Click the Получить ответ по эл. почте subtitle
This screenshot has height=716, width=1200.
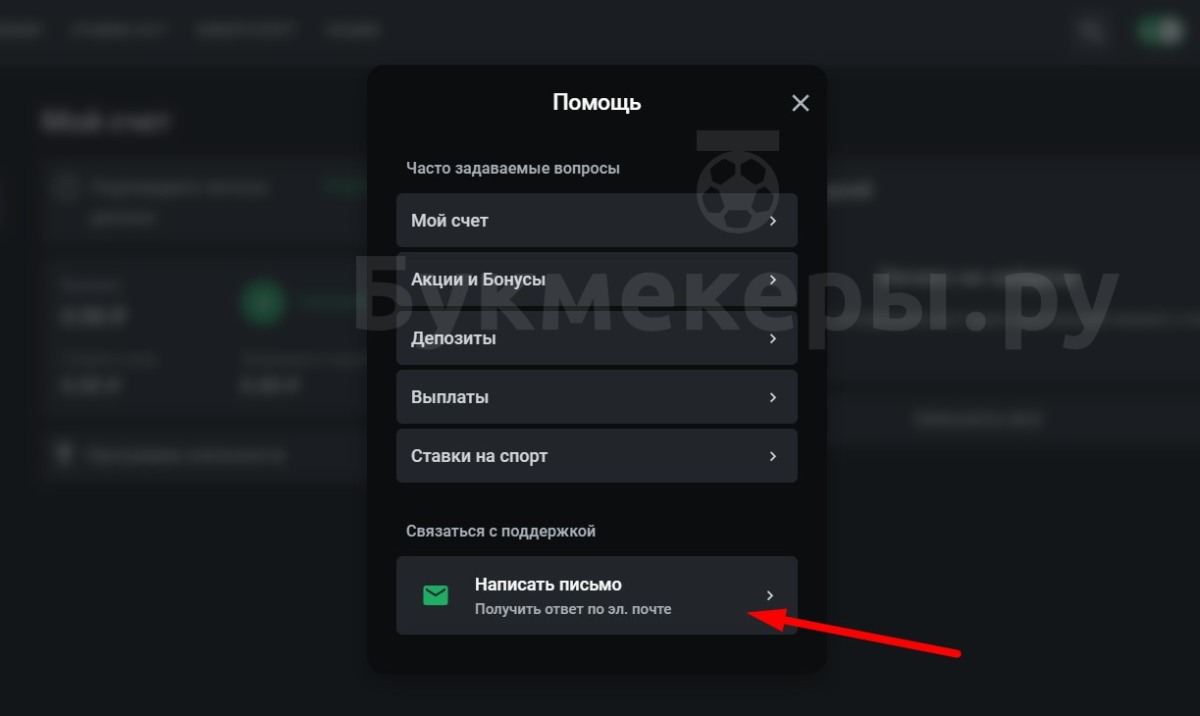[573, 608]
